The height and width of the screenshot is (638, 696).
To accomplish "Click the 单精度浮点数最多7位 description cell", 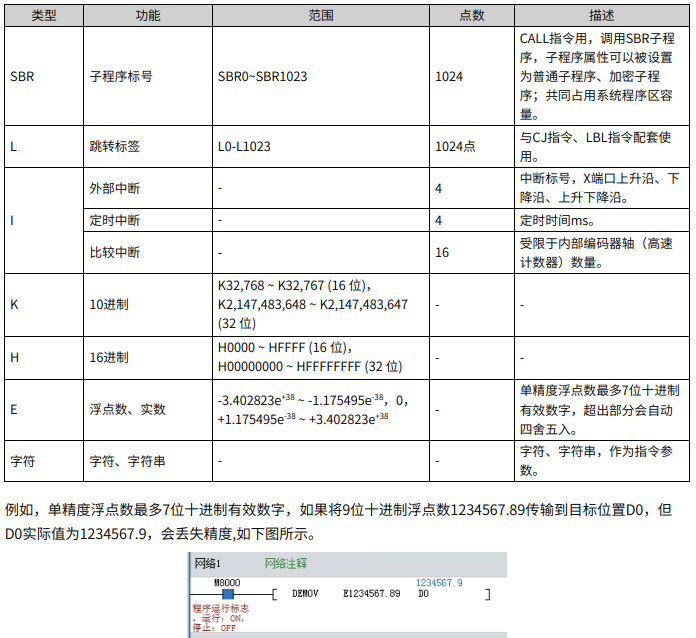I will click(602, 410).
